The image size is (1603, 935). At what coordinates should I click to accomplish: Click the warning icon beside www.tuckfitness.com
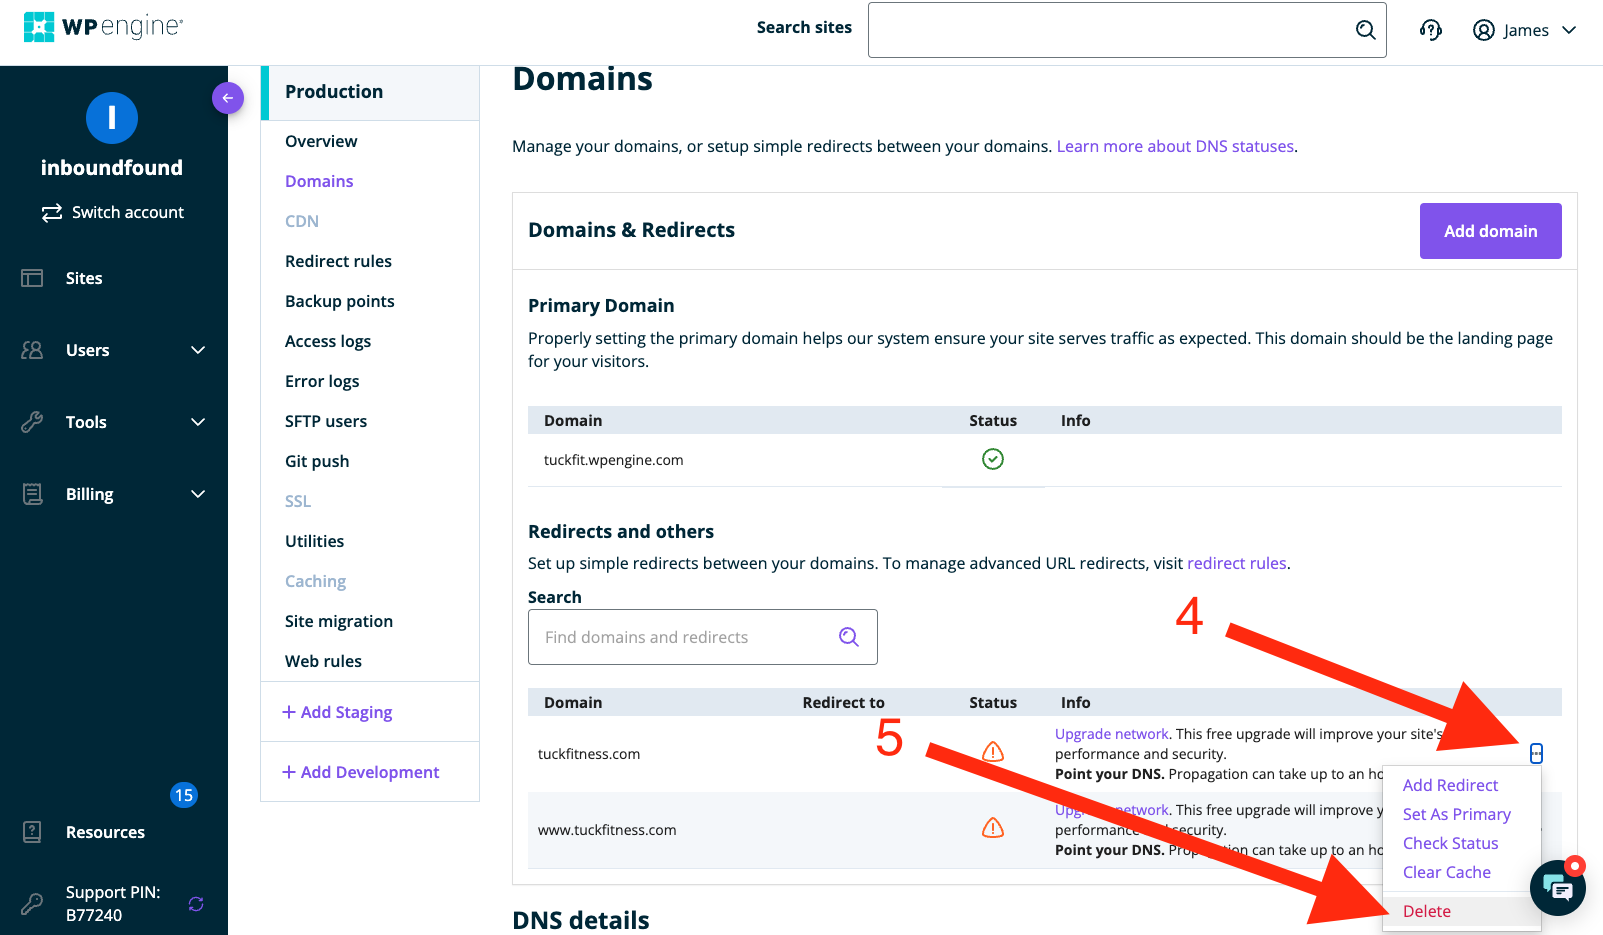[x=993, y=828]
